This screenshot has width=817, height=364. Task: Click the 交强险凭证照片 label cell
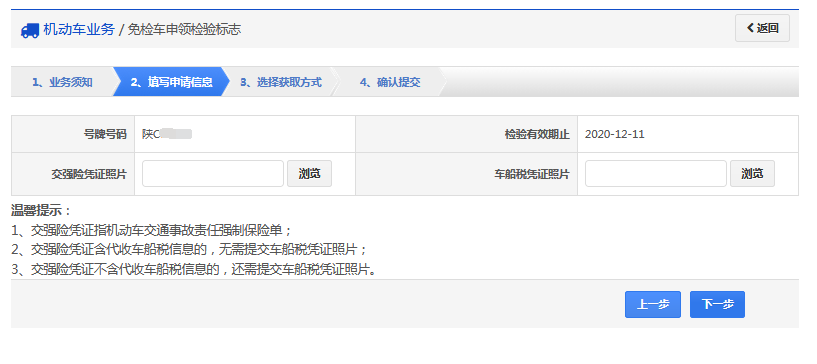pyautogui.click(x=73, y=174)
